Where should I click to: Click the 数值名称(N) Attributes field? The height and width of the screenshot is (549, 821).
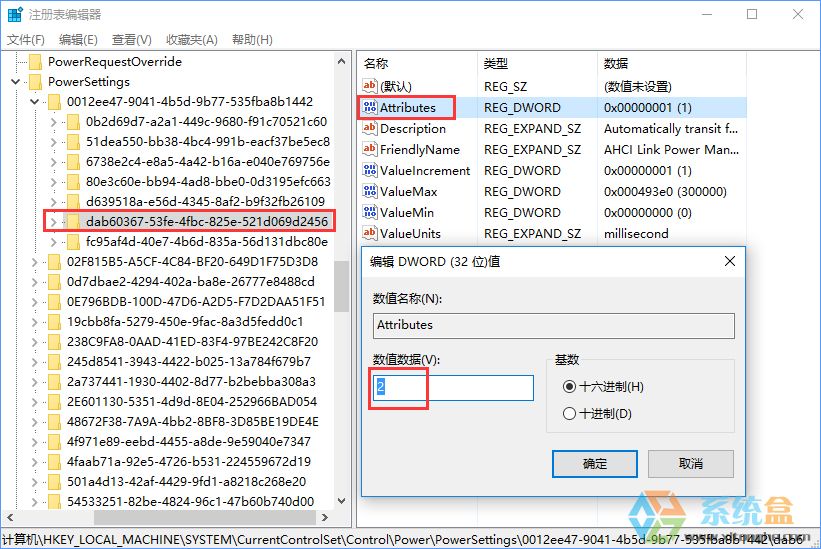pos(553,326)
